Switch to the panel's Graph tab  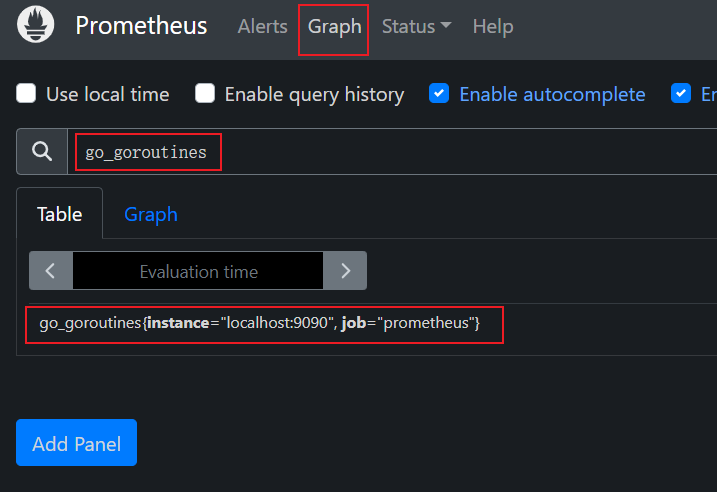coord(151,214)
